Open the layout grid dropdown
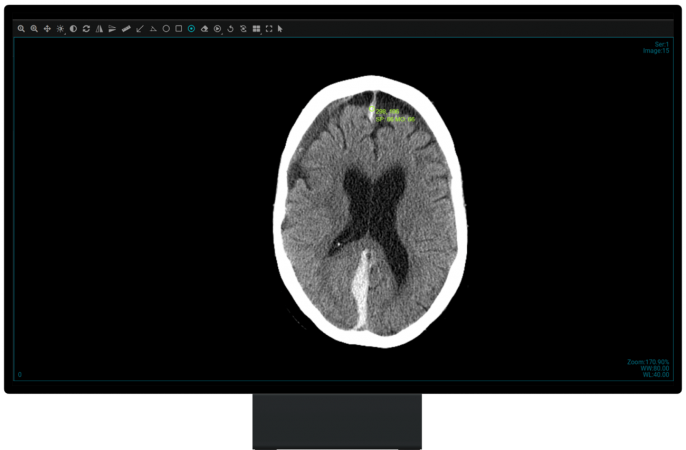686x450 pixels. [x=257, y=29]
